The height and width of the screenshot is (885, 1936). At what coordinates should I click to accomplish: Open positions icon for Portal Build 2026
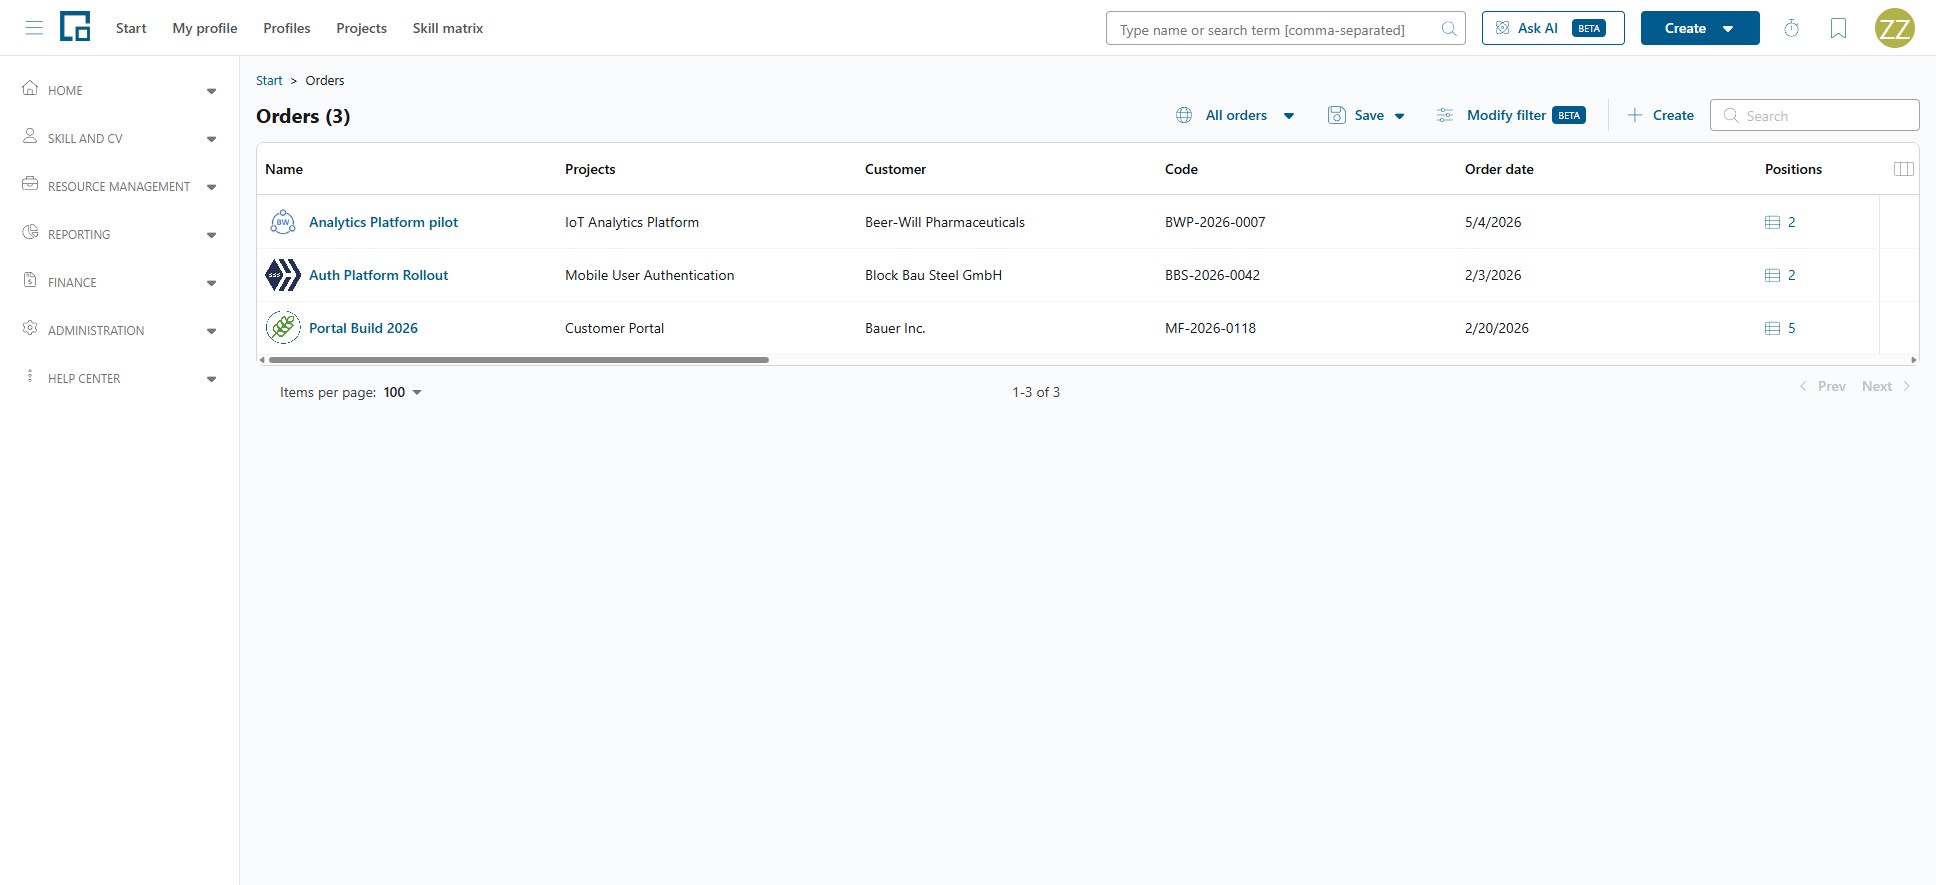(1772, 328)
